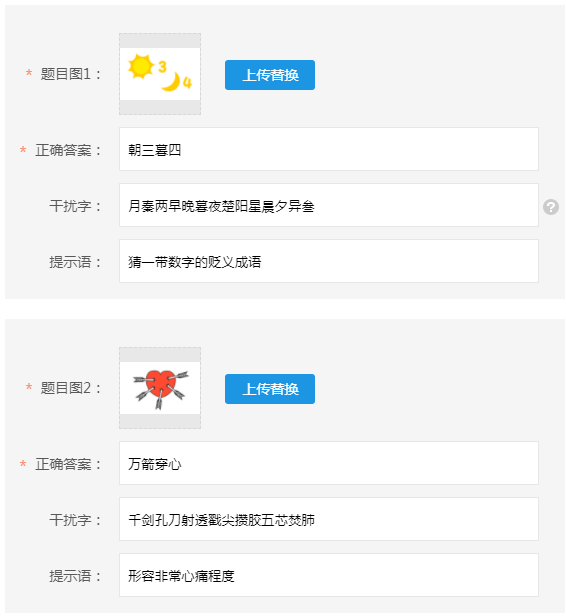The height and width of the screenshot is (616, 566).
Task: Click 上传替换 button for 题目图1
Action: point(270,75)
